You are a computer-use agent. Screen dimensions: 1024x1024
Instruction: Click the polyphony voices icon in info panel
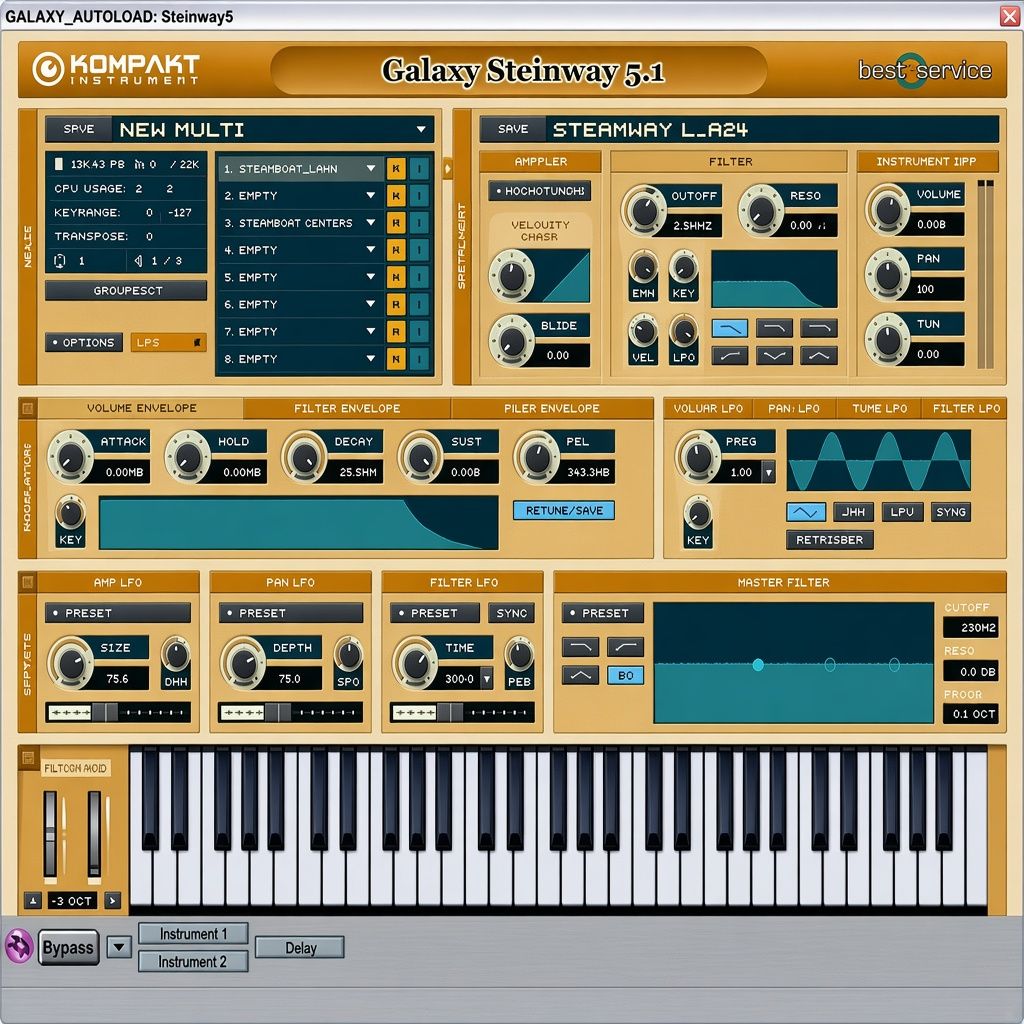[x=139, y=165]
